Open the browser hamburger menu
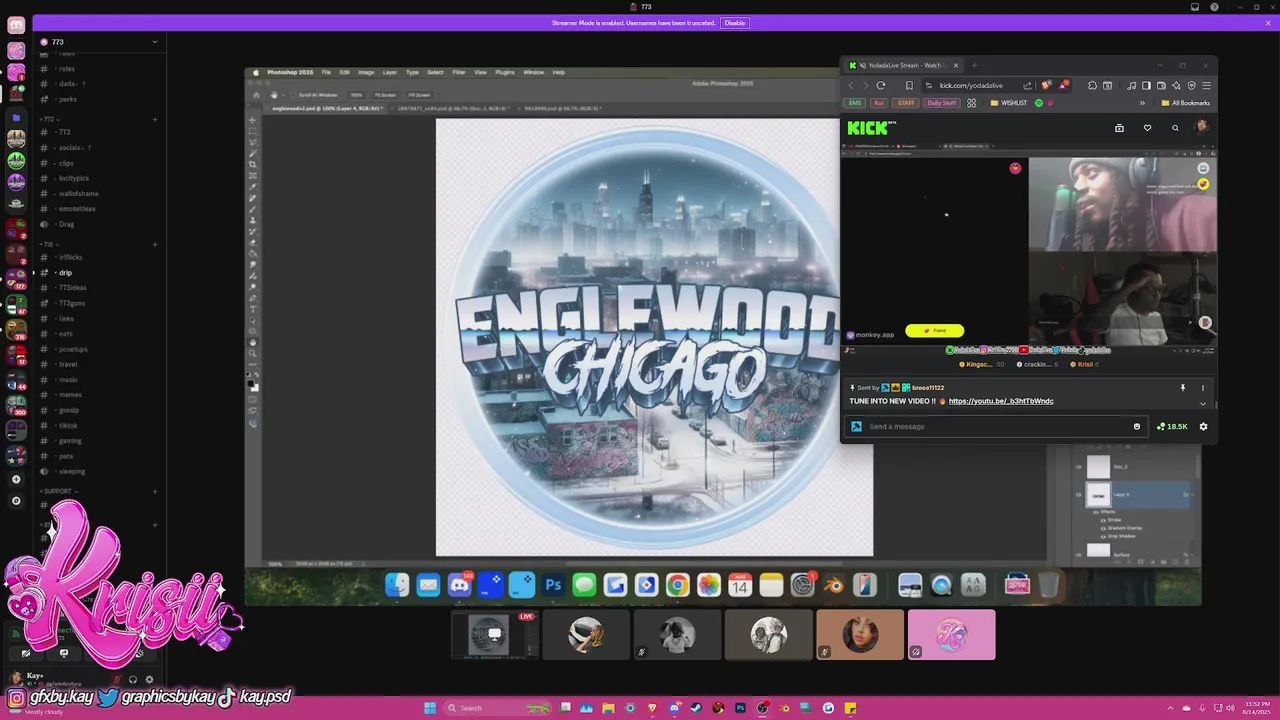Screen dimensions: 1280x720 [x=1206, y=85]
